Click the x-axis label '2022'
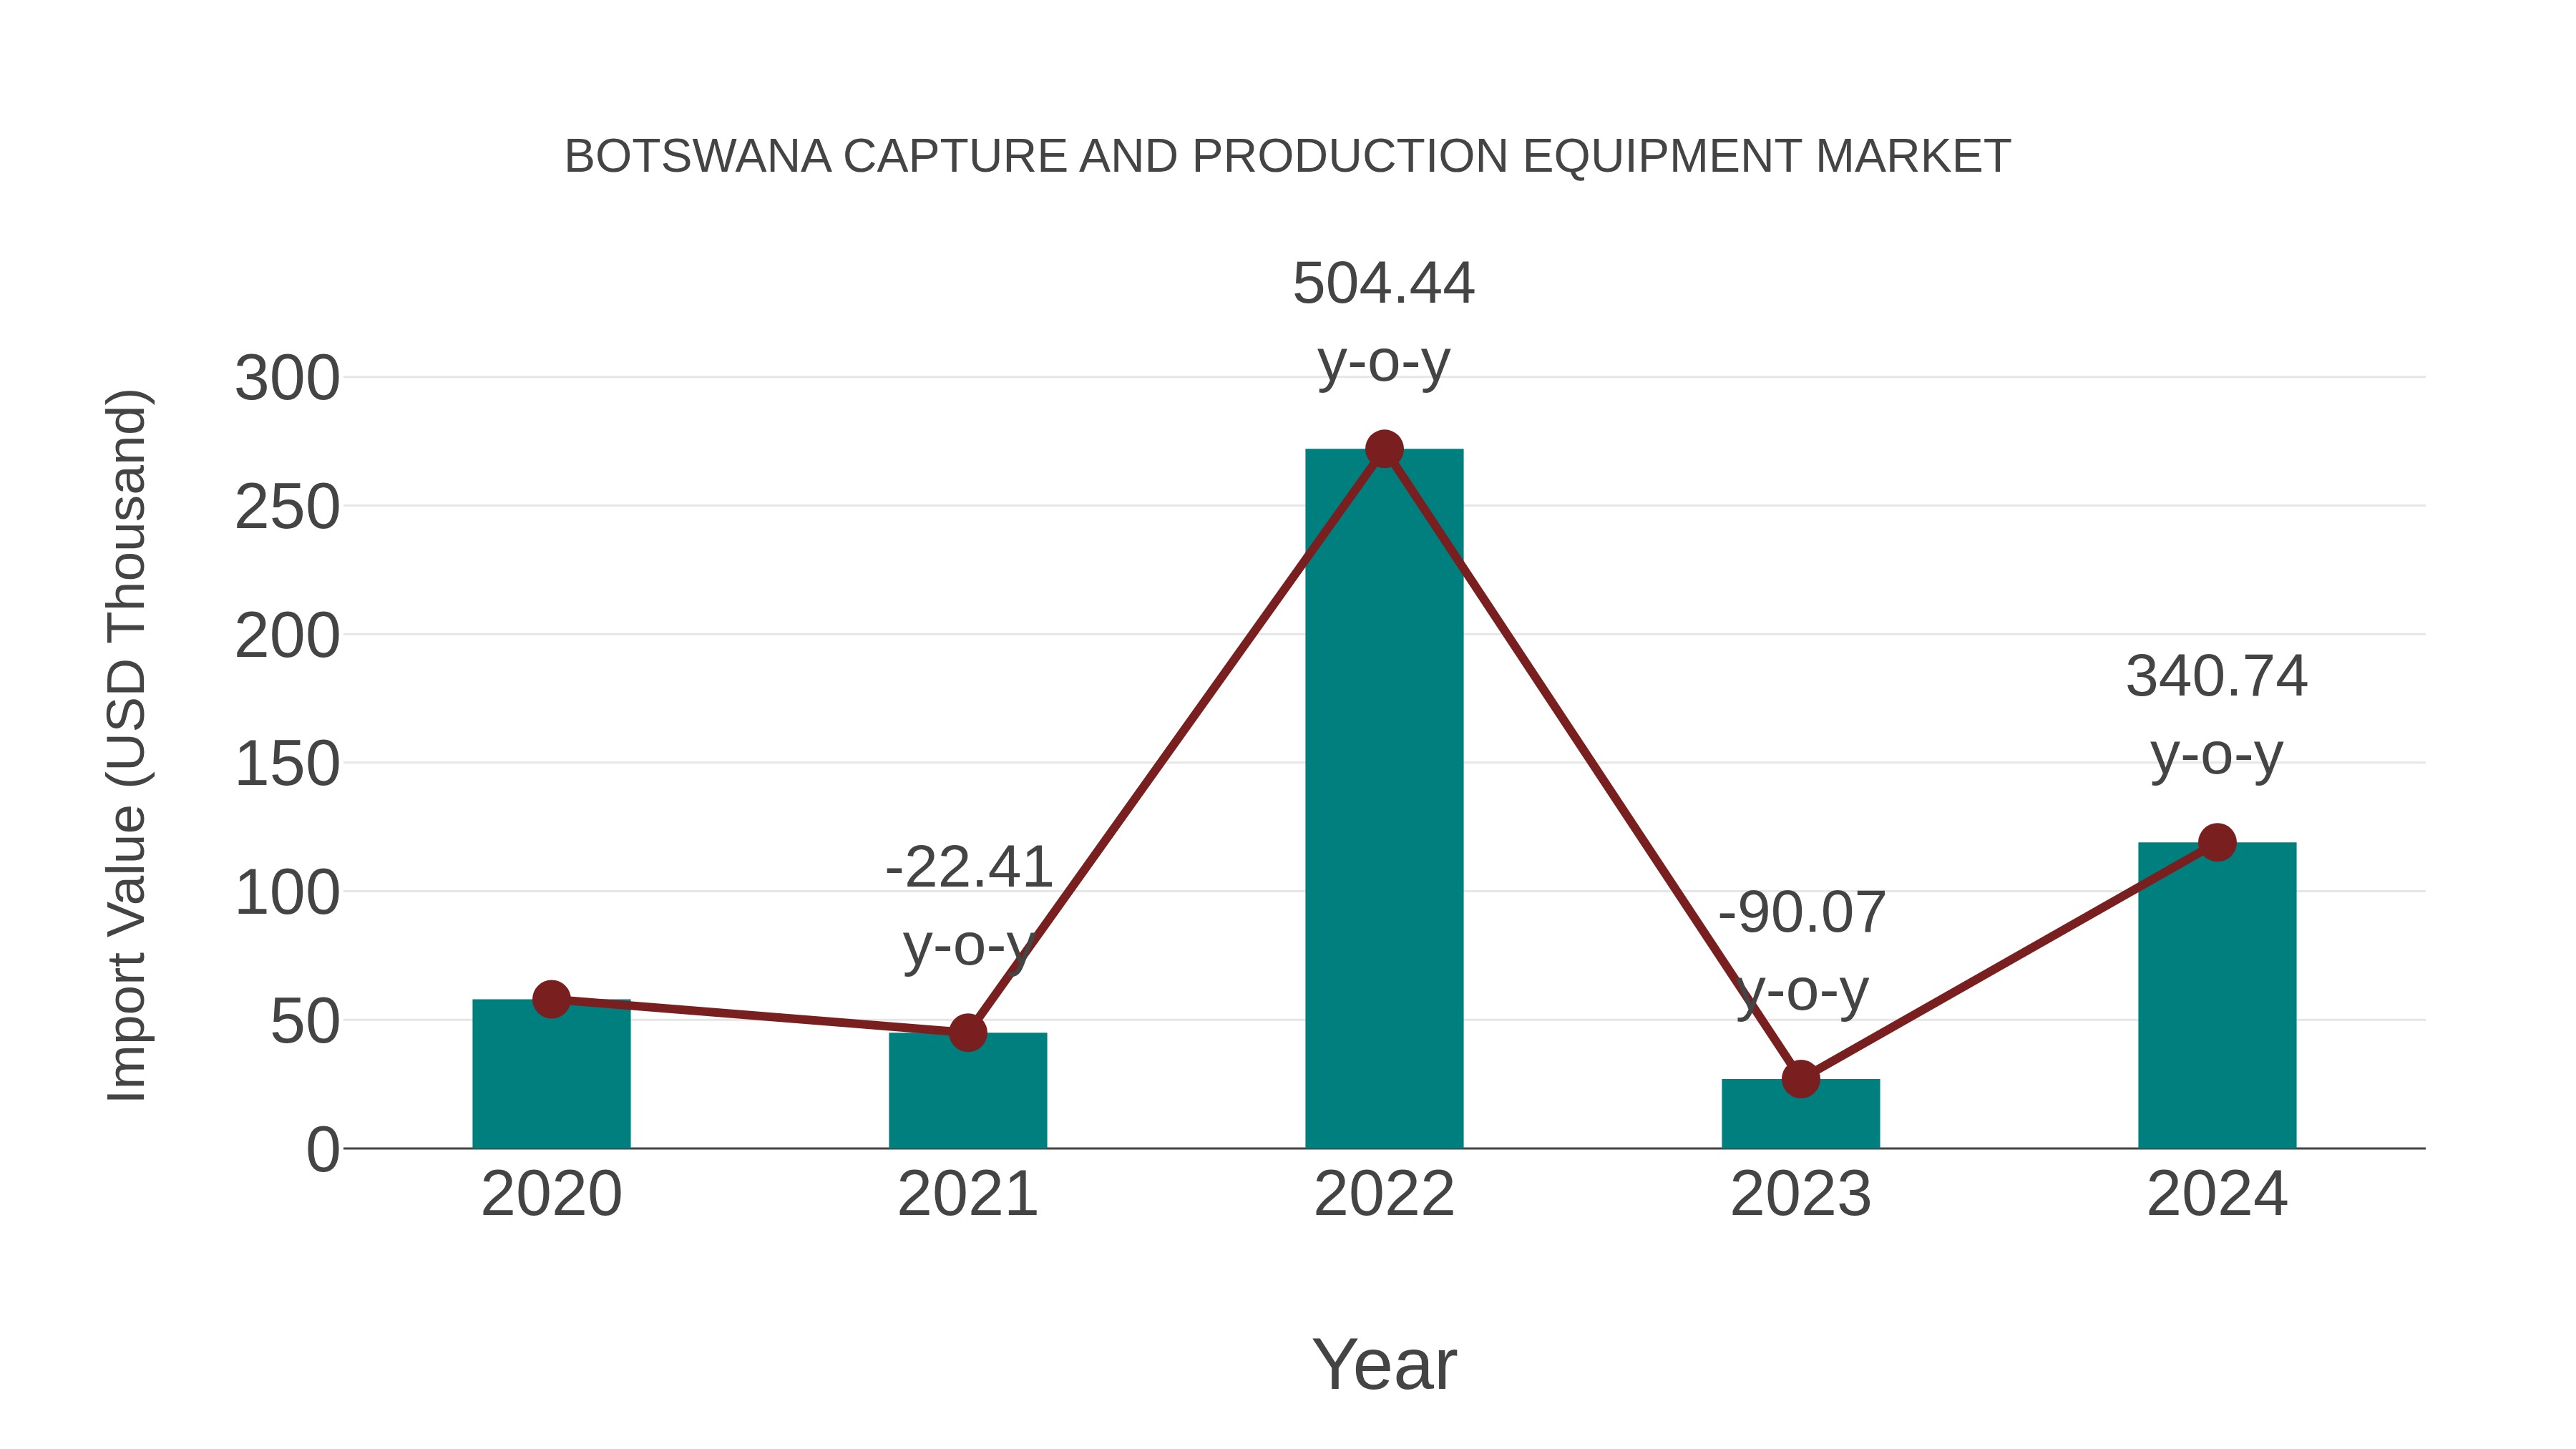The height and width of the screenshot is (1449, 2576). pyautogui.click(x=1384, y=1194)
